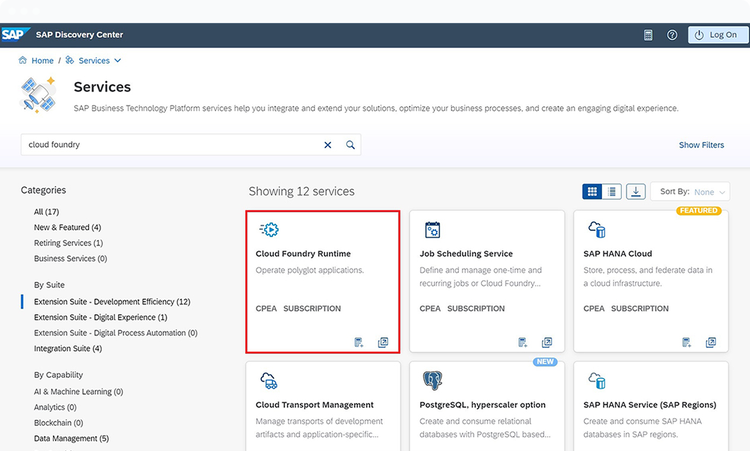Select Data Management (5) capability
Screen dimensions: 750x451
coord(71,439)
